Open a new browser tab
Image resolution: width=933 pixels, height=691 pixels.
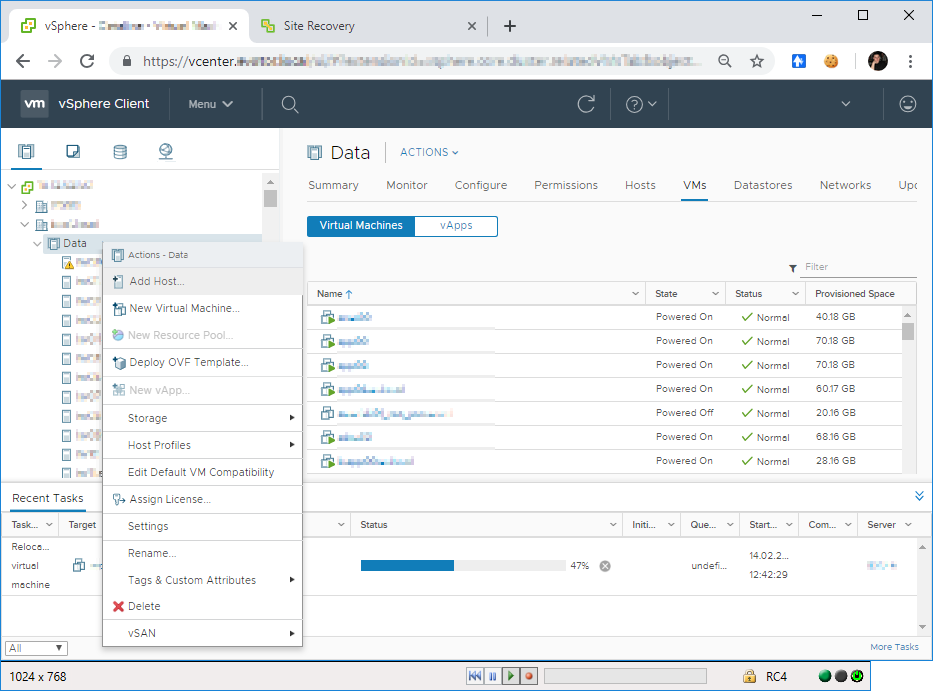coord(510,26)
